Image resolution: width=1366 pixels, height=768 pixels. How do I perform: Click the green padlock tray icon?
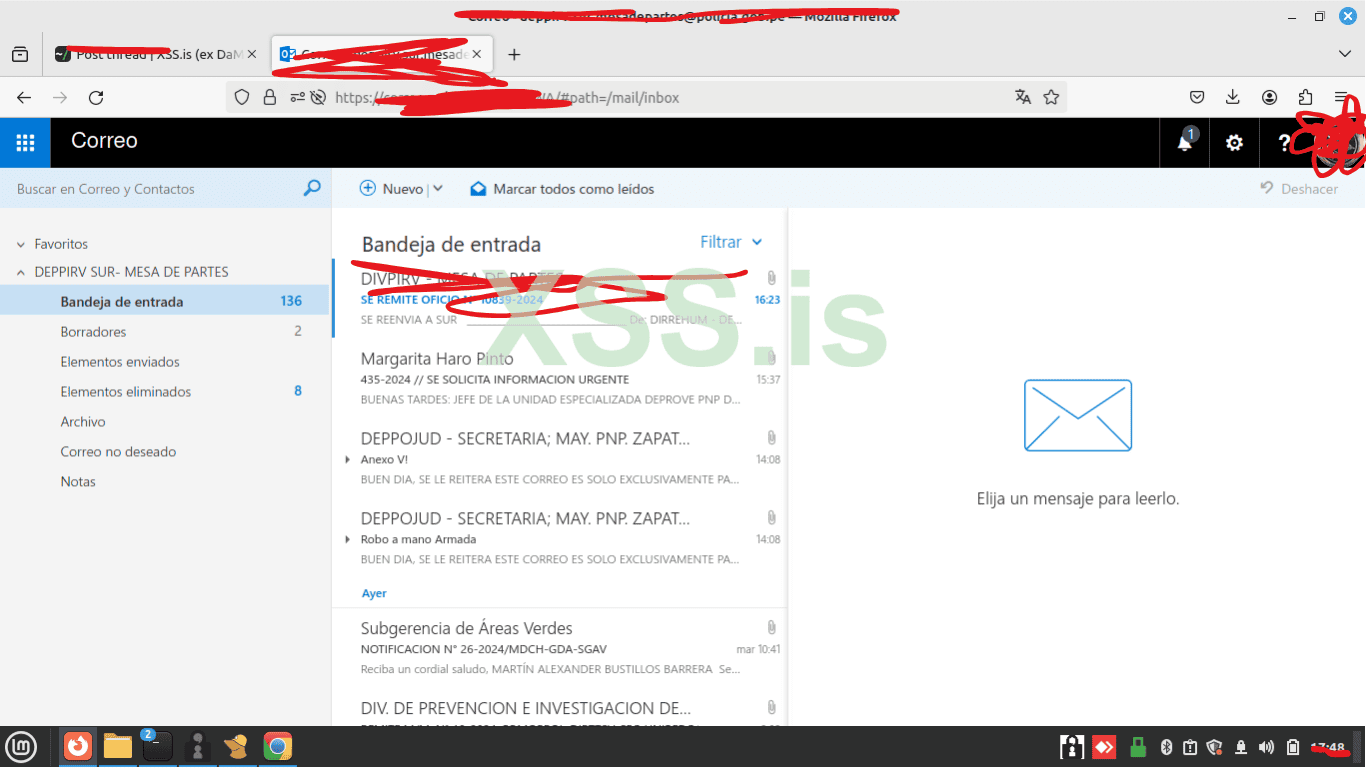pos(1138,747)
